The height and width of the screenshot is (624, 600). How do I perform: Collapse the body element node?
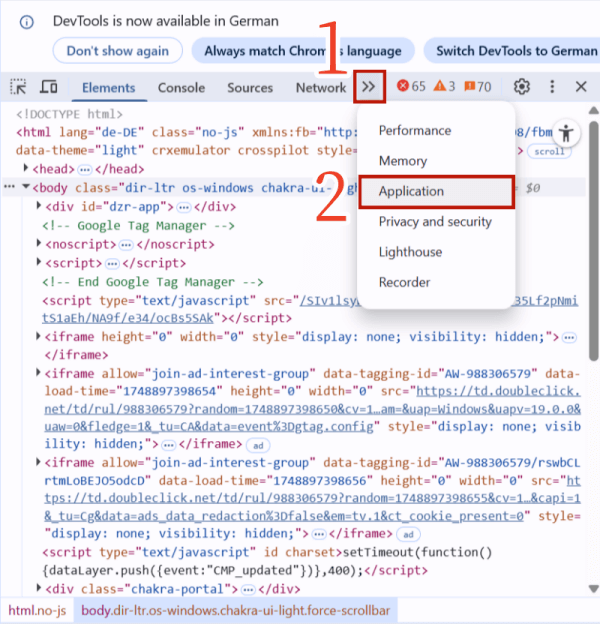25,187
